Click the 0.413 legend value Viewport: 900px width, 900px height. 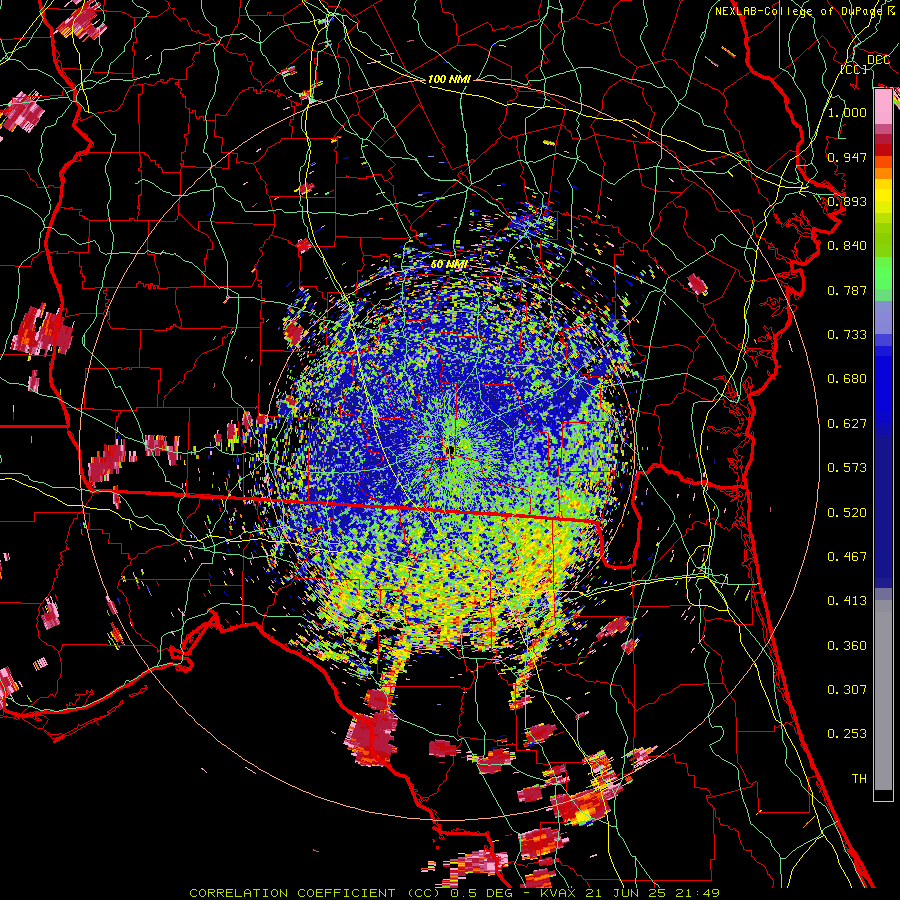pos(847,601)
